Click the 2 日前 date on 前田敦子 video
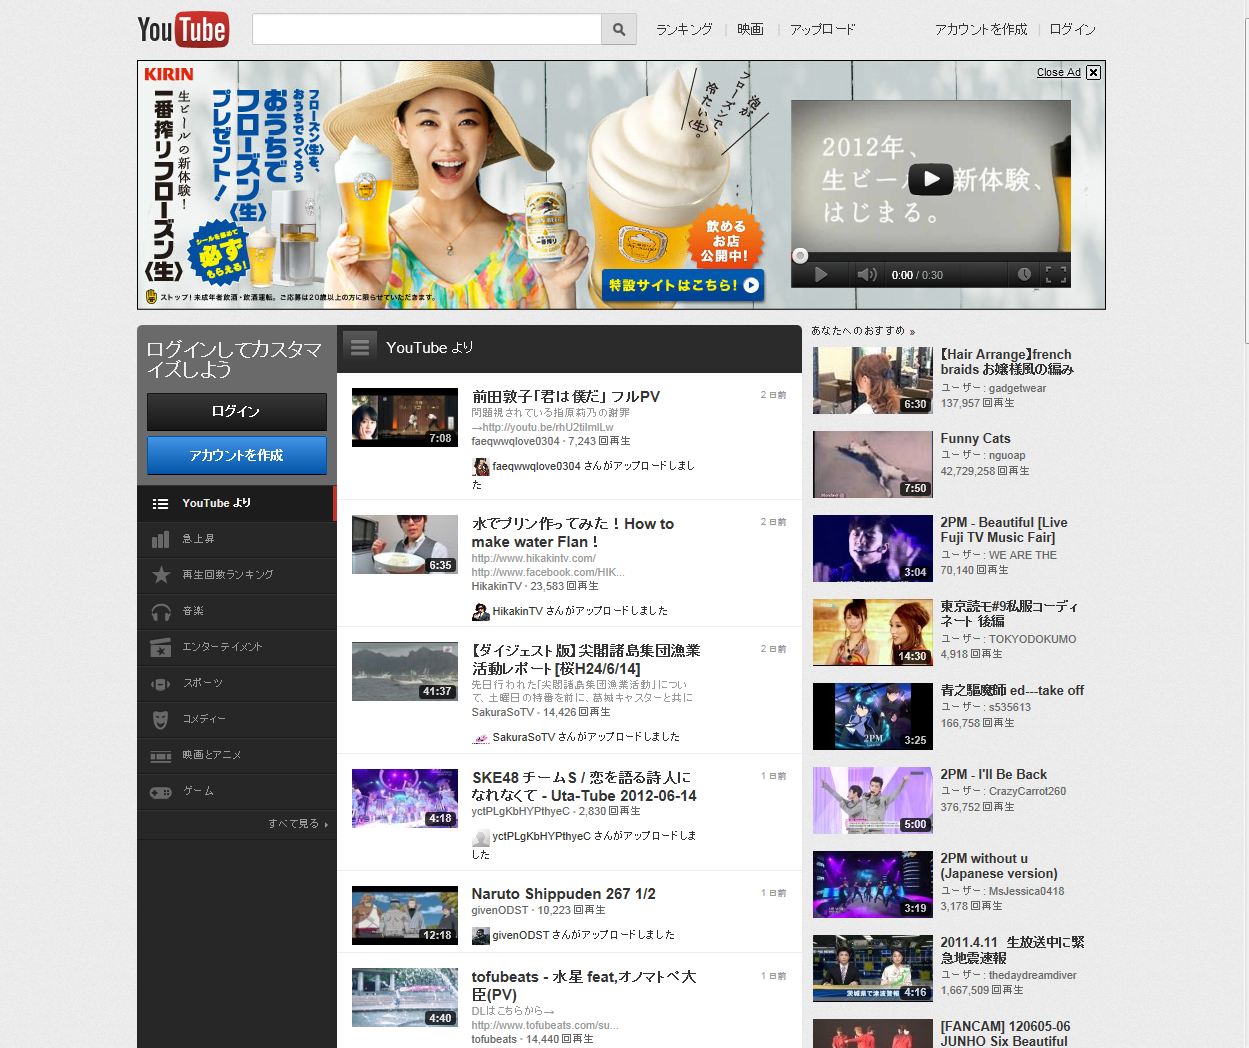This screenshot has width=1249, height=1048. tap(773, 395)
